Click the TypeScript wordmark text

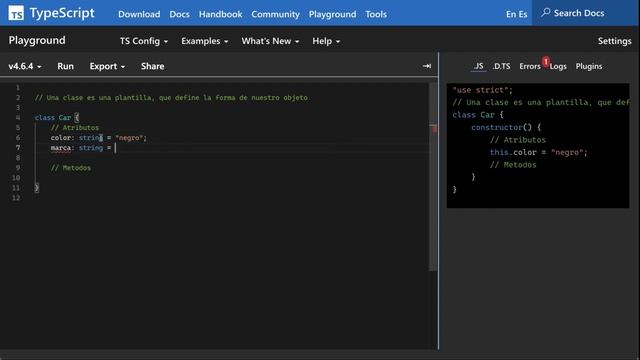pos(62,13)
